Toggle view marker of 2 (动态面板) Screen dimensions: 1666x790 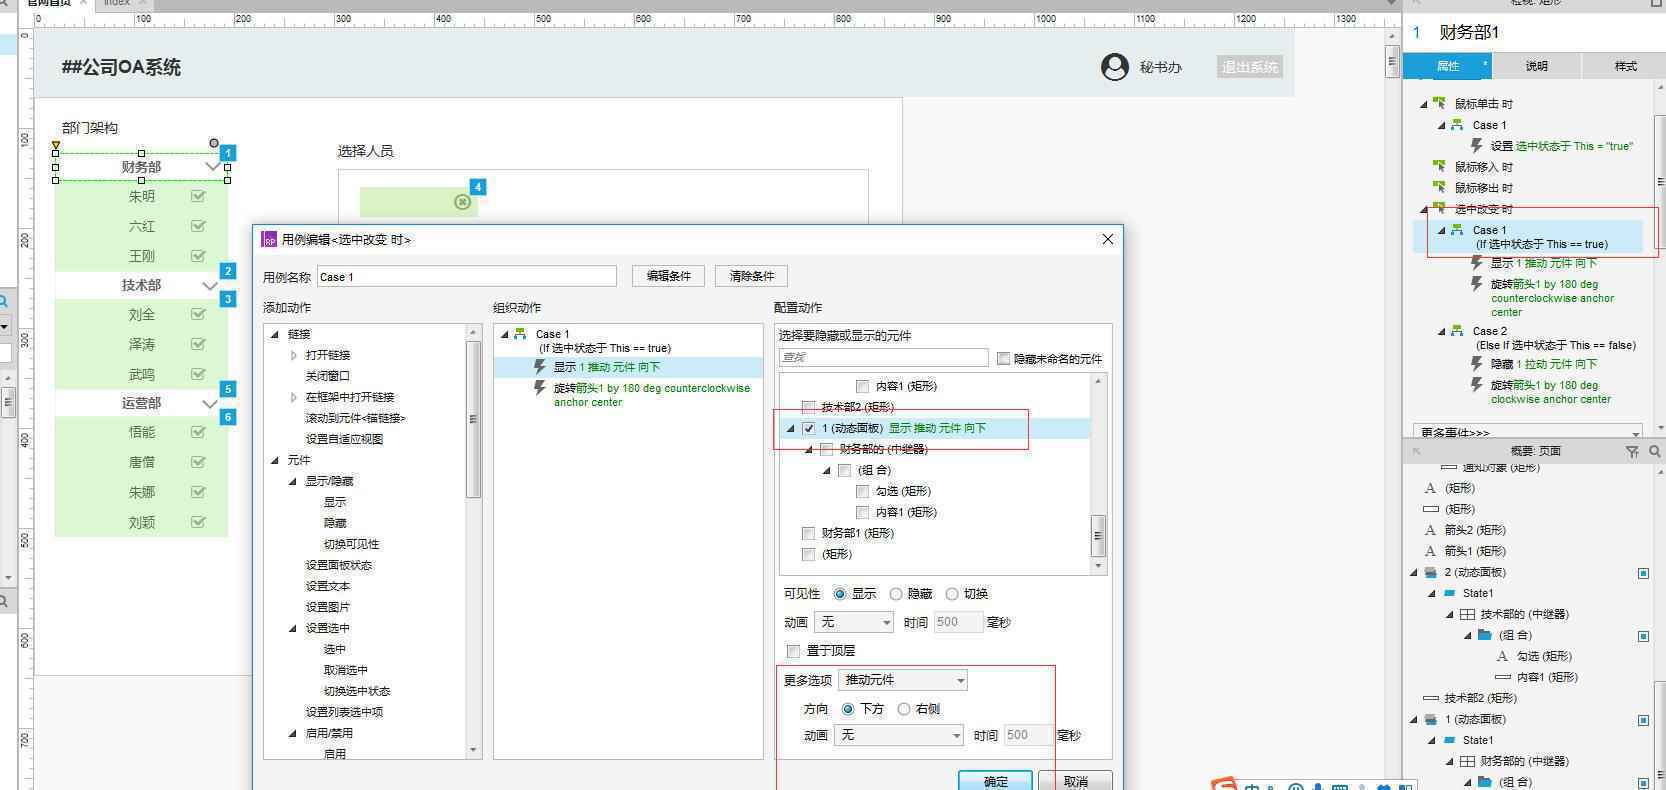coord(1643,573)
